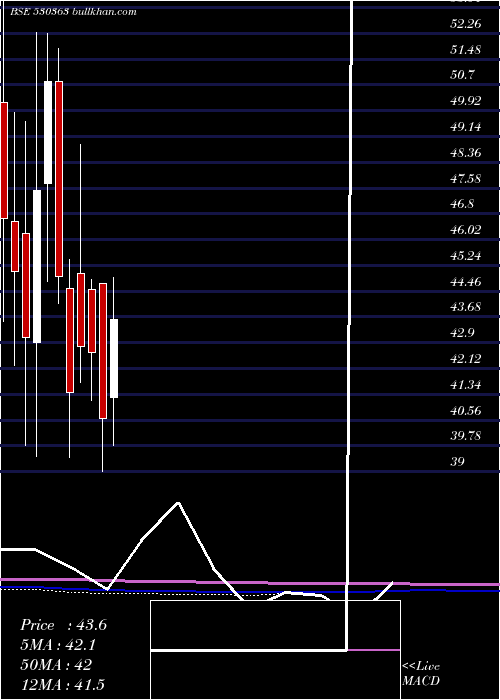Click the <<Live MACD label
500x700 pixels.
[421, 674]
